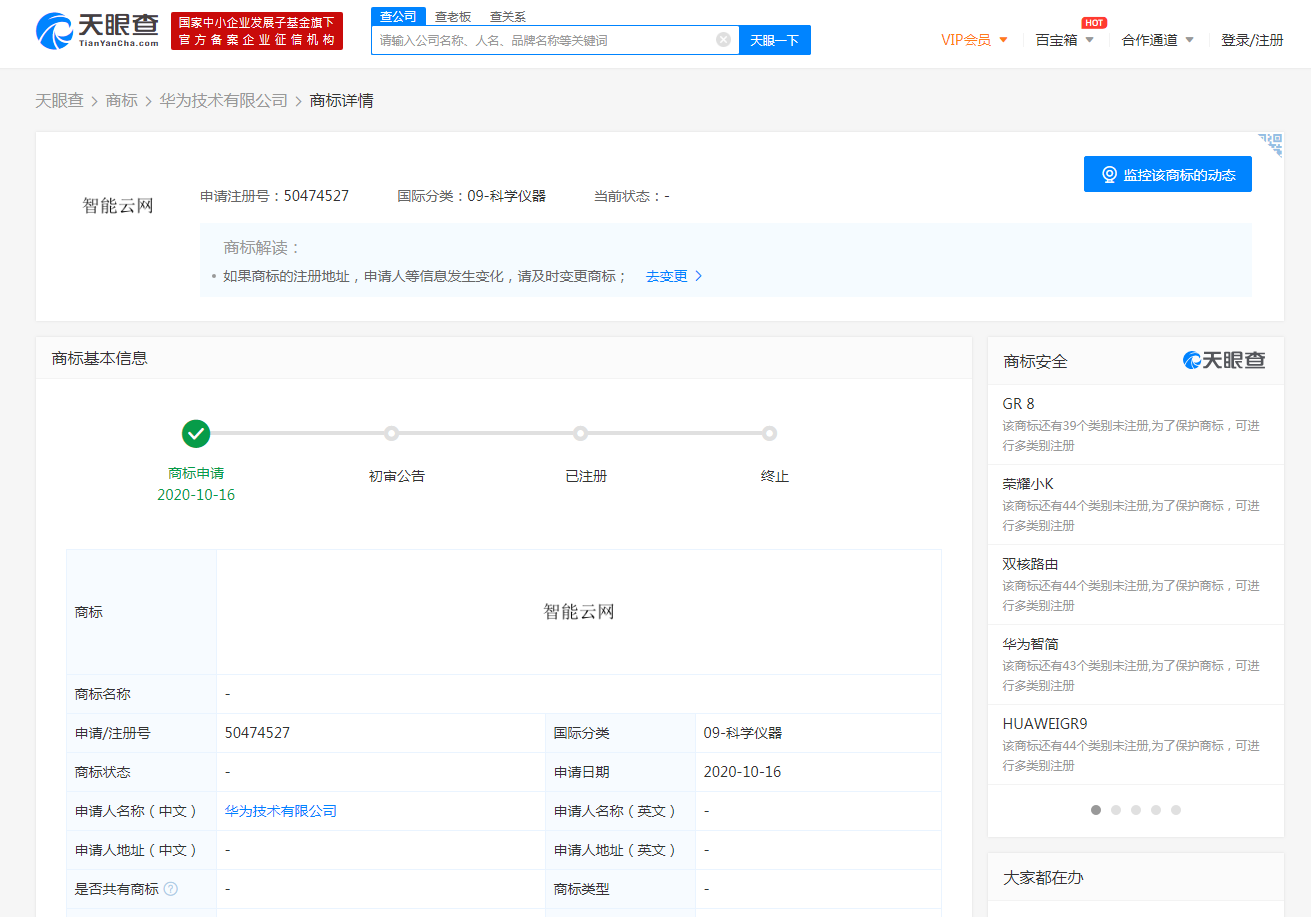Click the 50474527 registration number cell
Image resolution: width=1311 pixels, height=917 pixels.
pyautogui.click(x=381, y=733)
